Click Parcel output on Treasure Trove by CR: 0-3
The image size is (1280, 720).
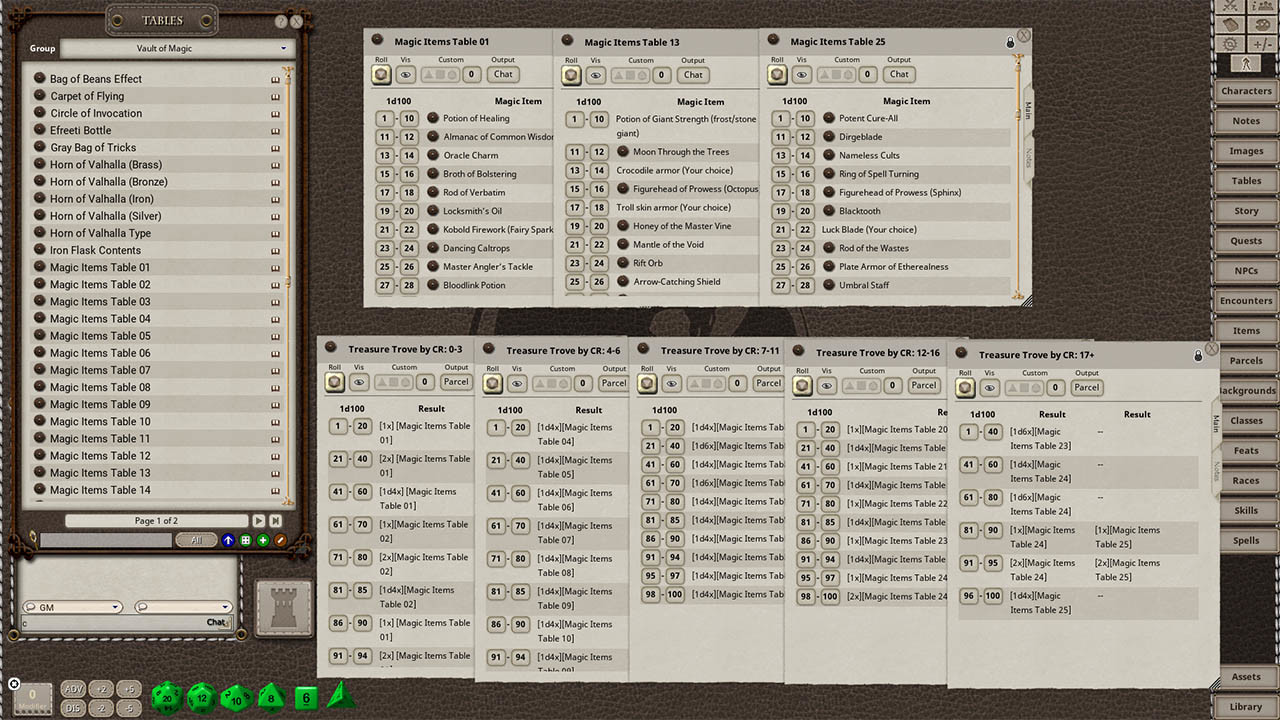pos(456,382)
